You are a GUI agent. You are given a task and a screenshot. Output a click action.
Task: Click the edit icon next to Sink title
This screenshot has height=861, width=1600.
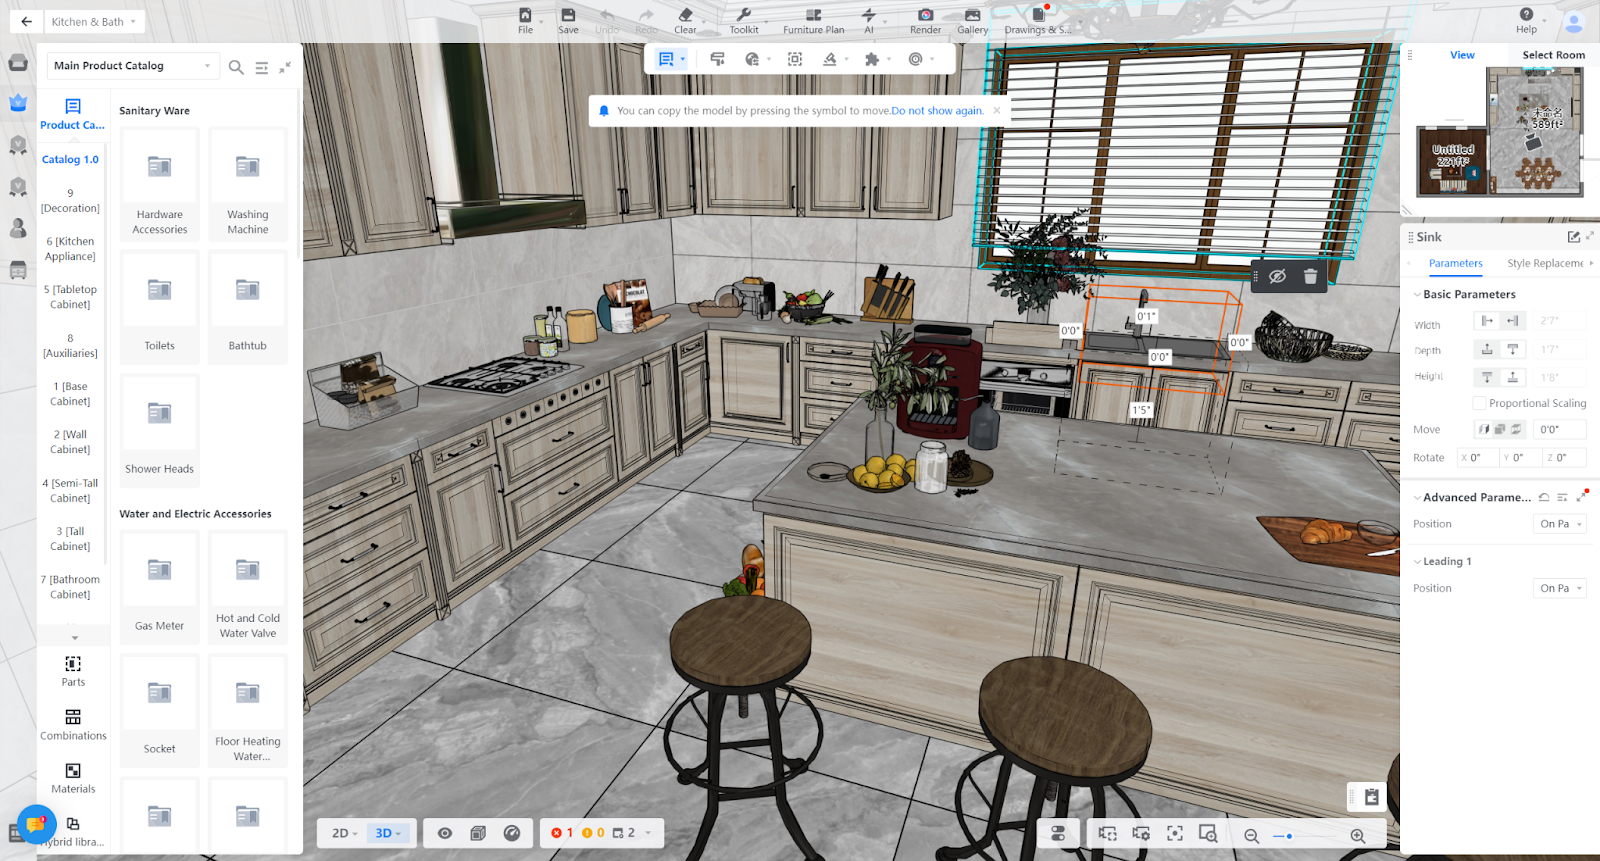coord(1573,237)
